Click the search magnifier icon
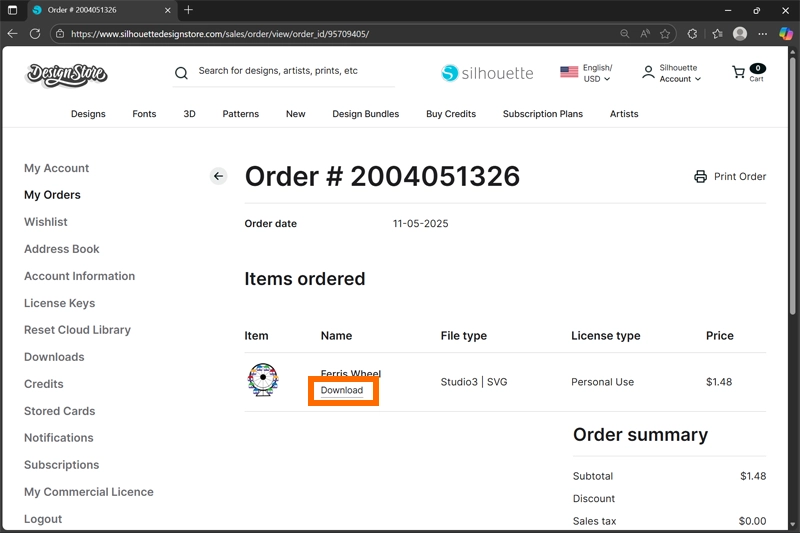800x533 pixels. pyautogui.click(x=181, y=73)
